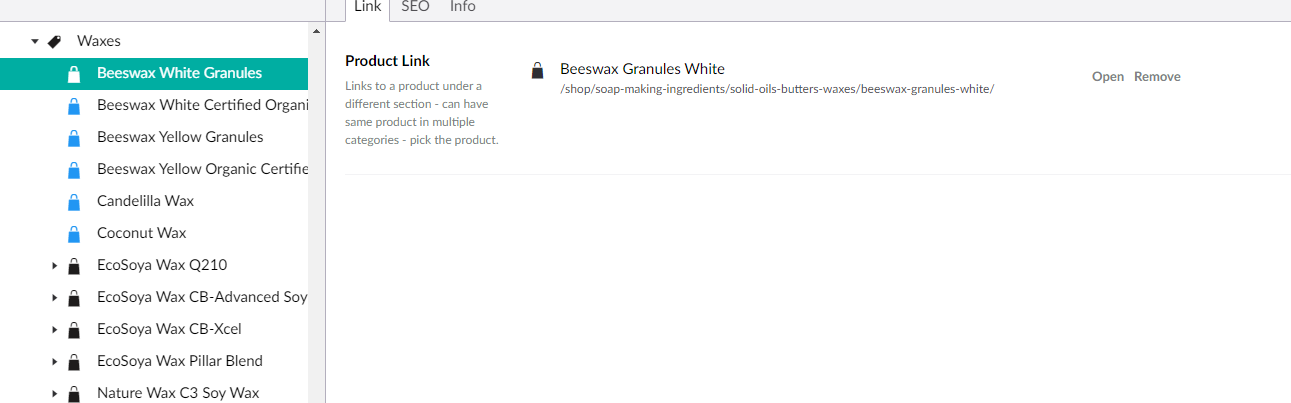The width and height of the screenshot is (1291, 403).
Task: Expand the EcoSoya Wax Q210 node
Action: tap(54, 266)
